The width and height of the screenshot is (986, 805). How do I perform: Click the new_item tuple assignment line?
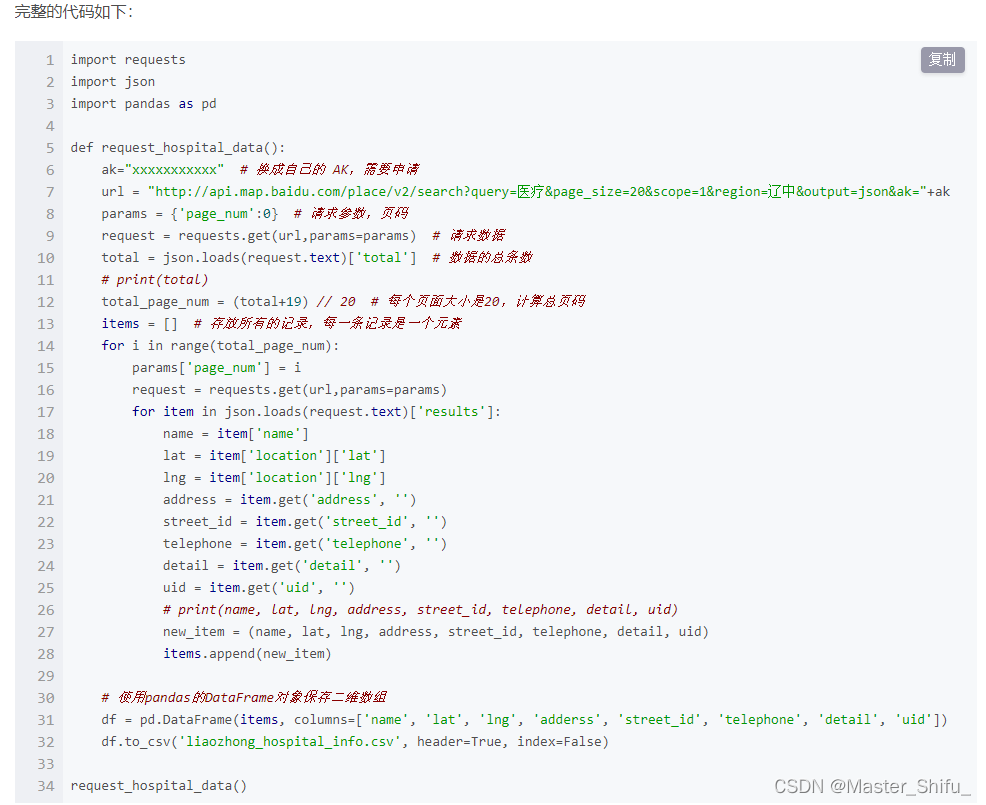pyautogui.click(x=436, y=632)
